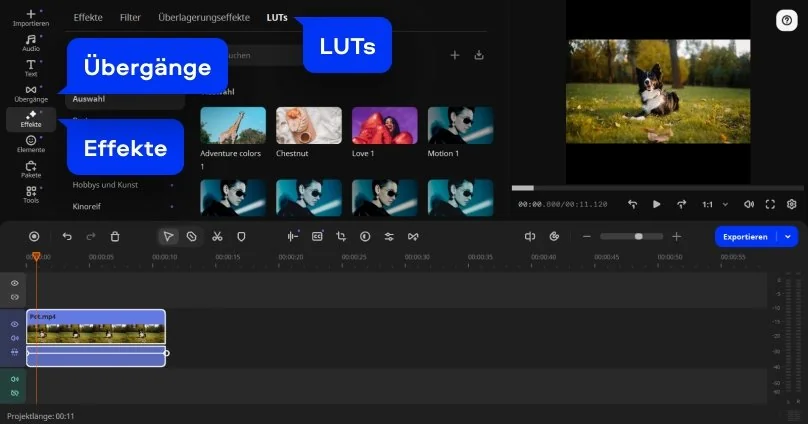Image resolution: width=808 pixels, height=424 pixels.
Task: Open the Elemente panel in sidebar
Action: click(31, 144)
